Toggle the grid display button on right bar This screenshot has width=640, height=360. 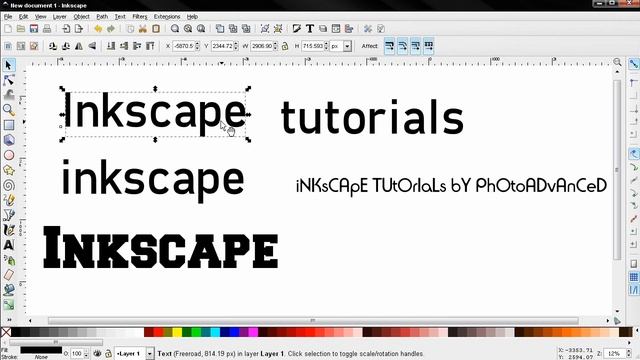click(x=633, y=277)
